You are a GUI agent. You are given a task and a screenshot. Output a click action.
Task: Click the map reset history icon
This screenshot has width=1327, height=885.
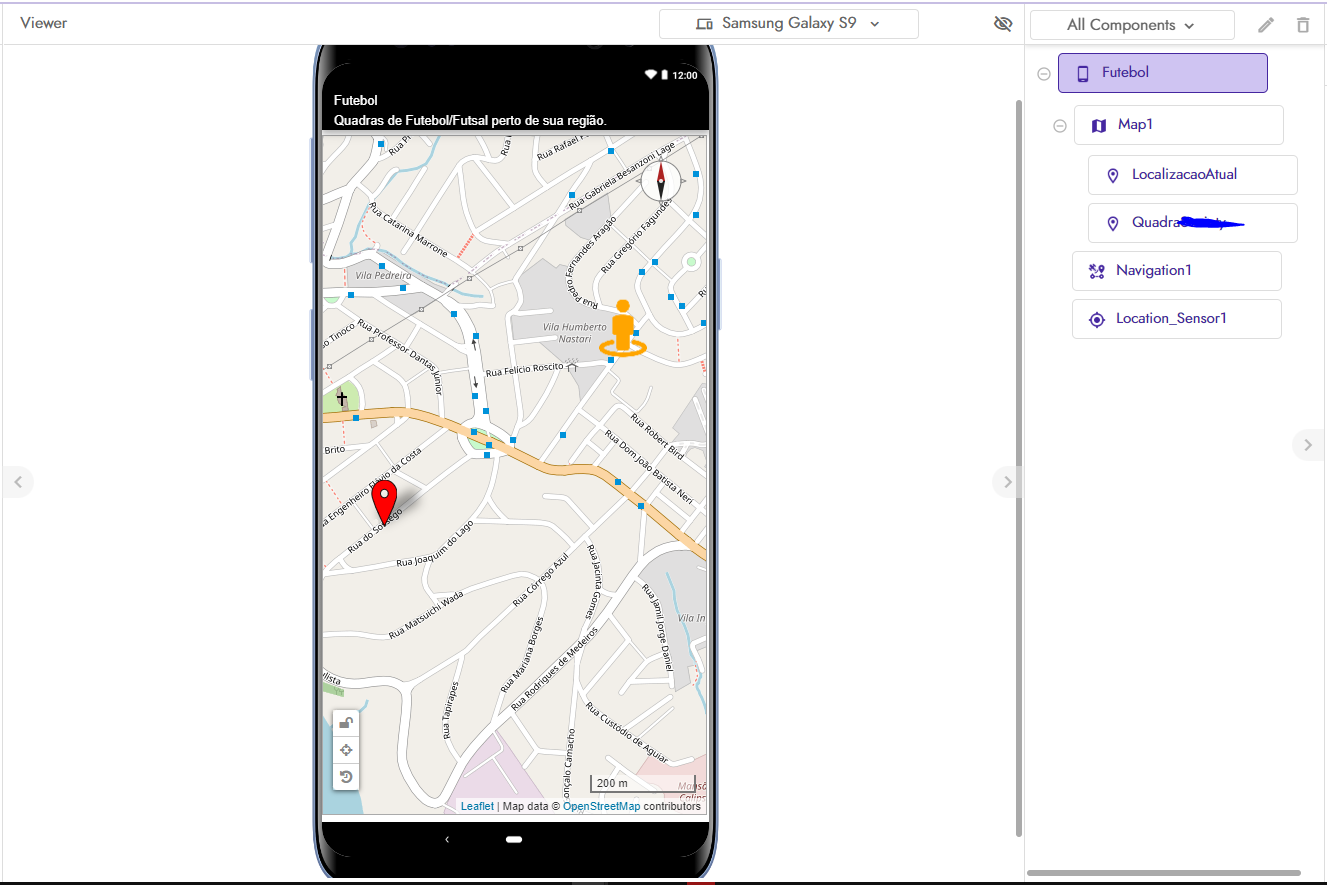(346, 777)
